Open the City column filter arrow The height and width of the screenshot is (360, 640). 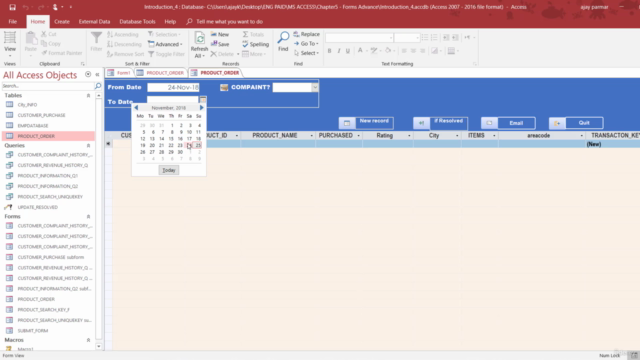[457, 136]
